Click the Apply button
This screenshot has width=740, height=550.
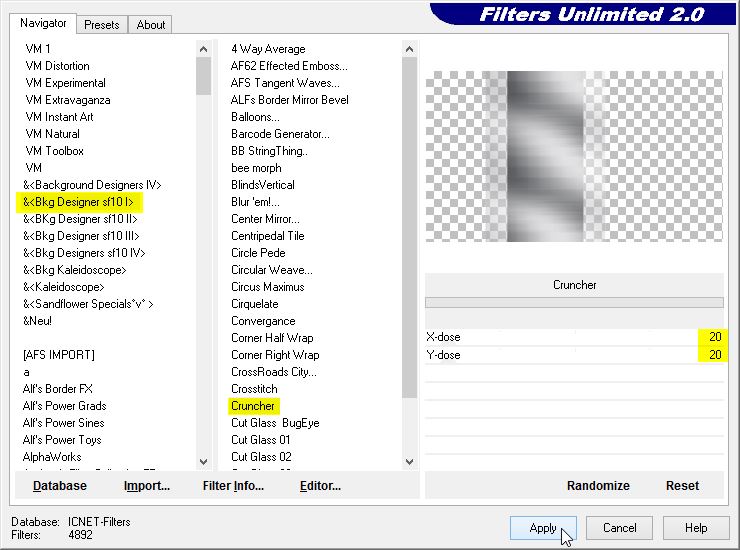543,528
